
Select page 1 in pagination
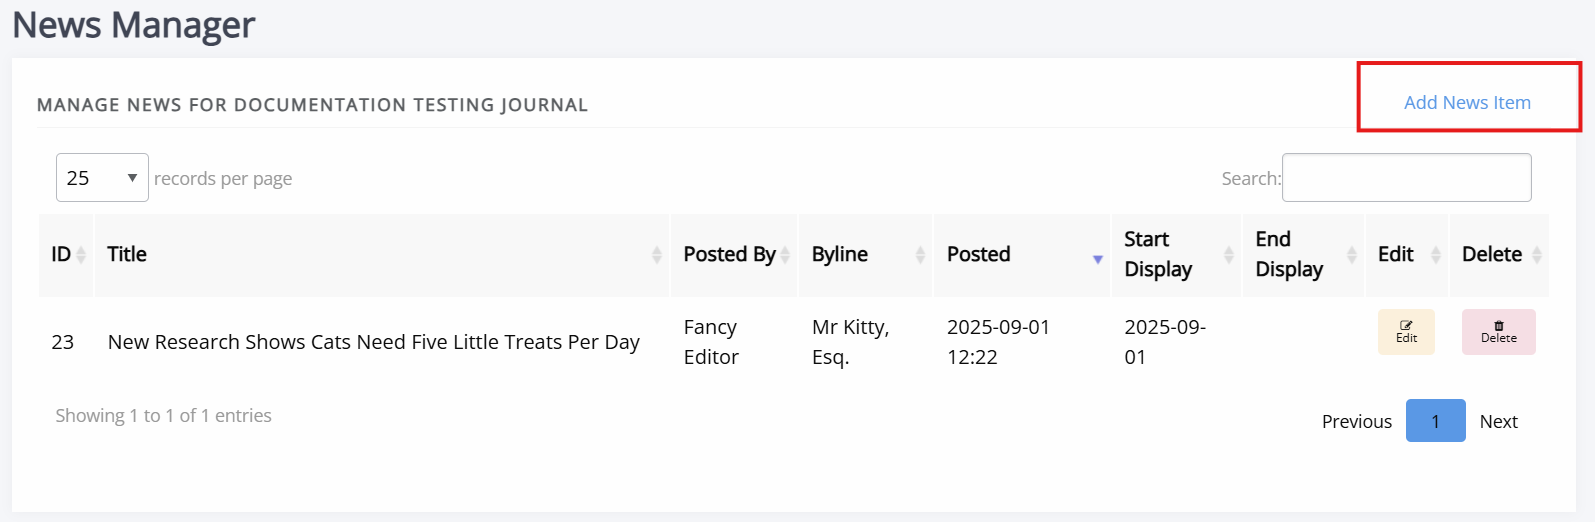point(1435,421)
